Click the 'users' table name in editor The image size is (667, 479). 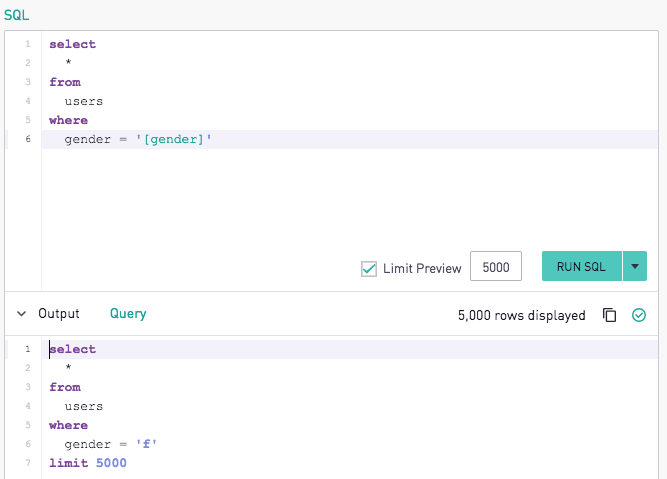coord(84,101)
